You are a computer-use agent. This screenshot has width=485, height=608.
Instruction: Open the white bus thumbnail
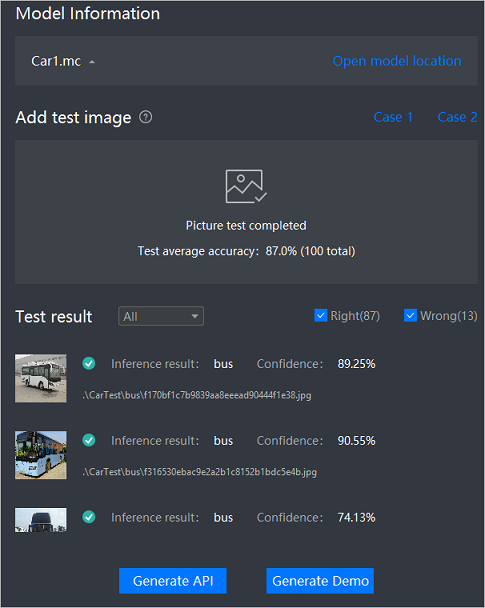(x=41, y=378)
